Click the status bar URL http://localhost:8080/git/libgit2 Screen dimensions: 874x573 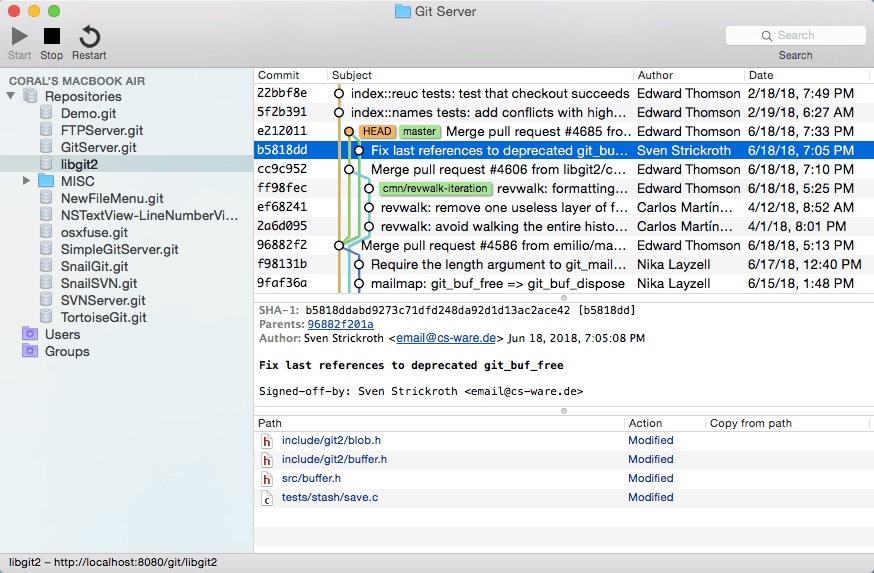(x=135, y=562)
